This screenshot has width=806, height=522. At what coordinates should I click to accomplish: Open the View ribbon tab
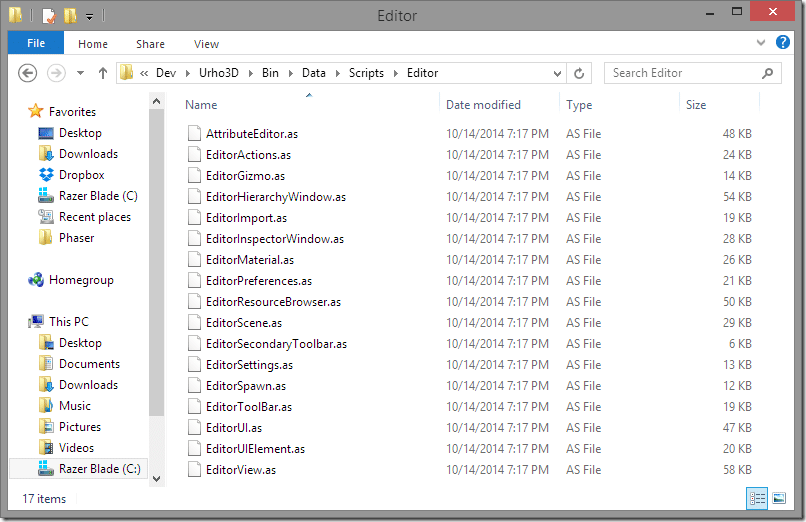tap(206, 44)
